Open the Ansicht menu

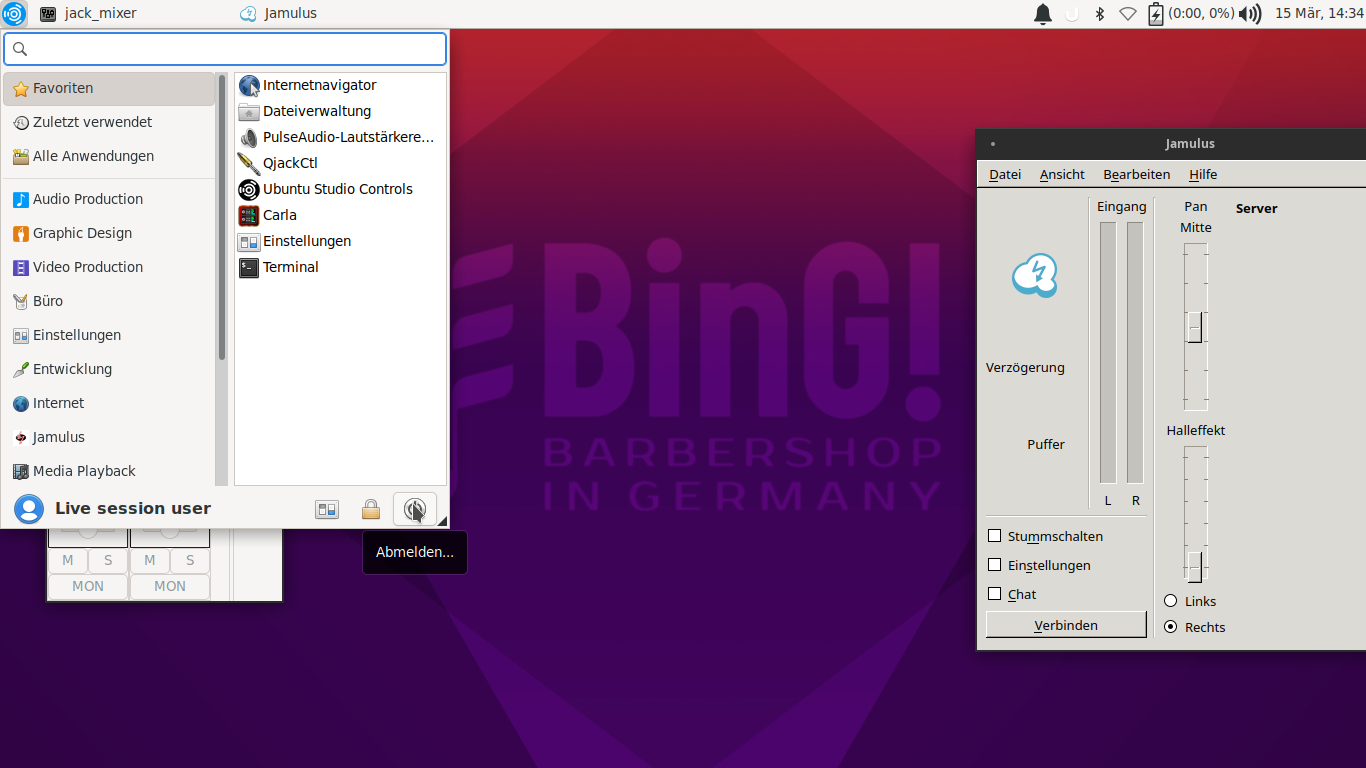[x=1062, y=174]
